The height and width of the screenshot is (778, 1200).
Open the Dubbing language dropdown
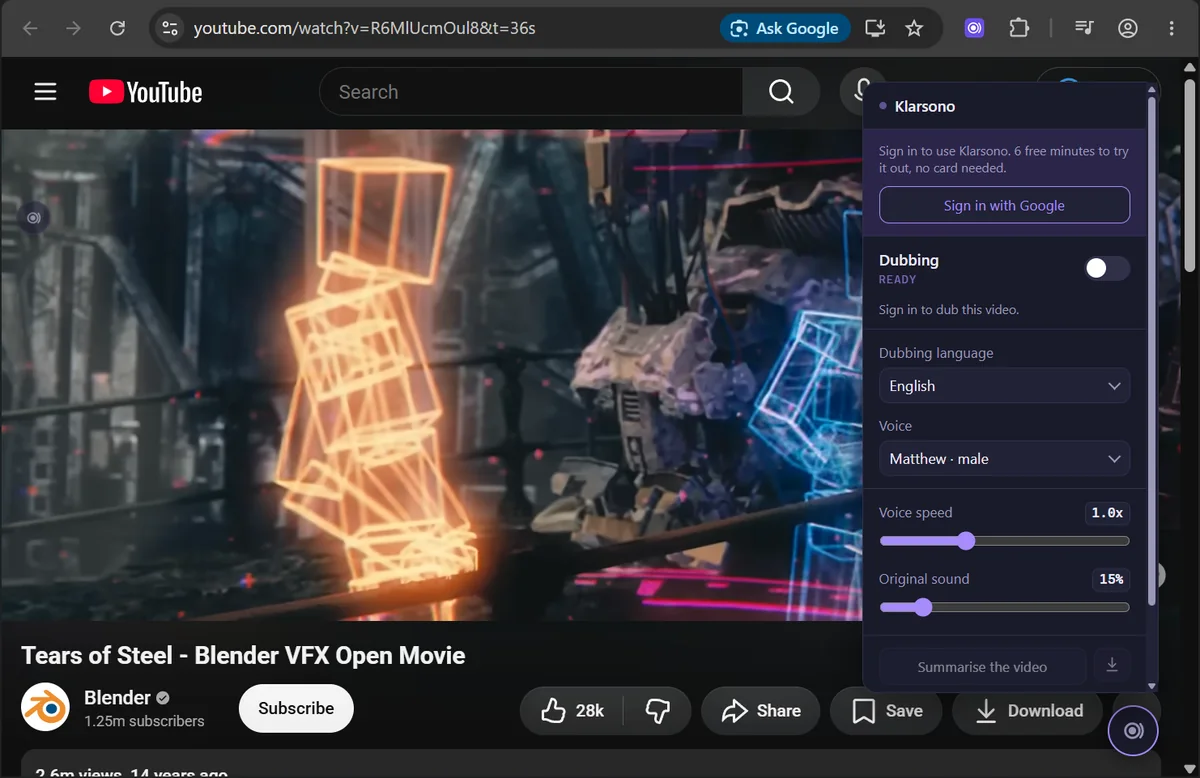1004,386
